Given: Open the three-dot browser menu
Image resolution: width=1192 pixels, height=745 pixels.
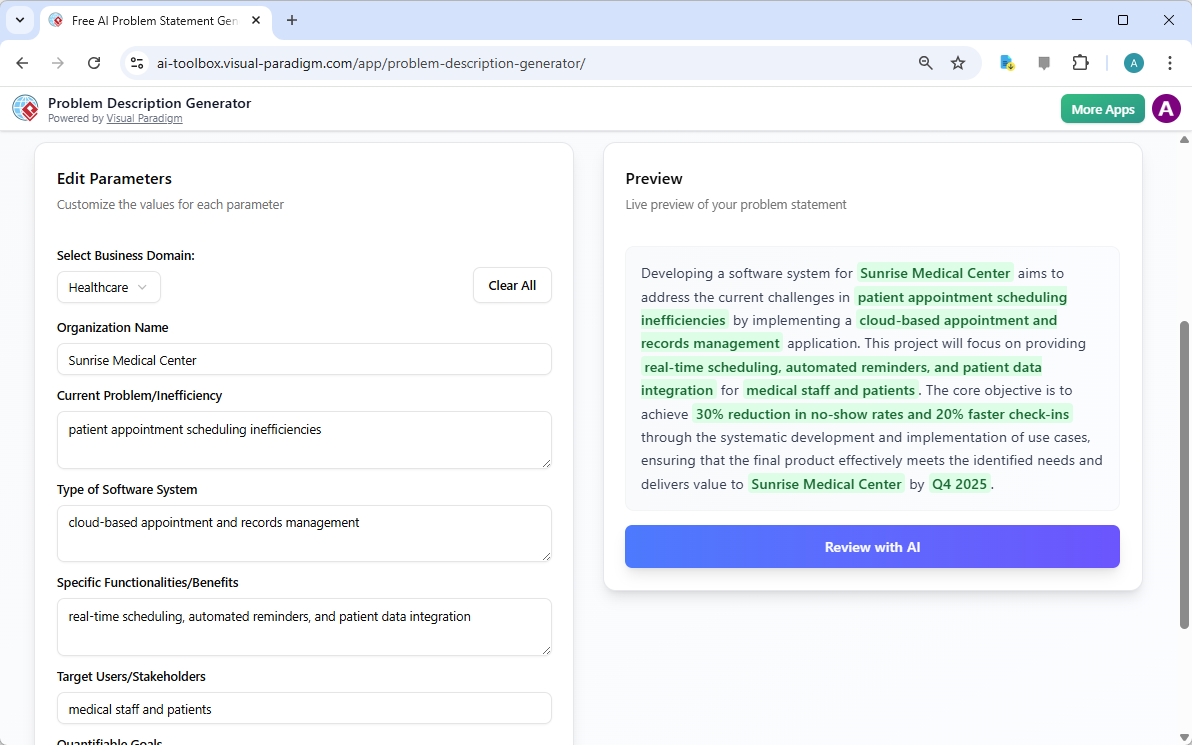Looking at the screenshot, I should tap(1170, 62).
